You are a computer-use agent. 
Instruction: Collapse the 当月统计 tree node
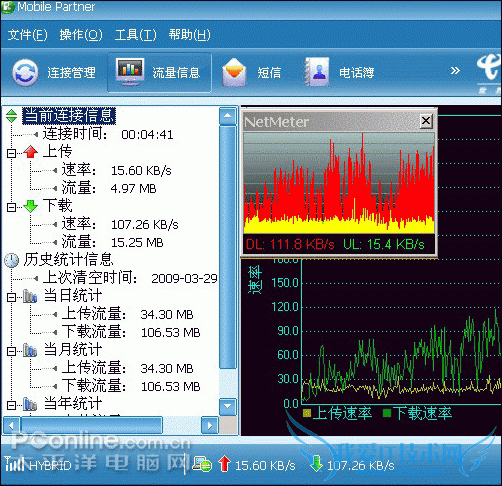tap(12, 351)
